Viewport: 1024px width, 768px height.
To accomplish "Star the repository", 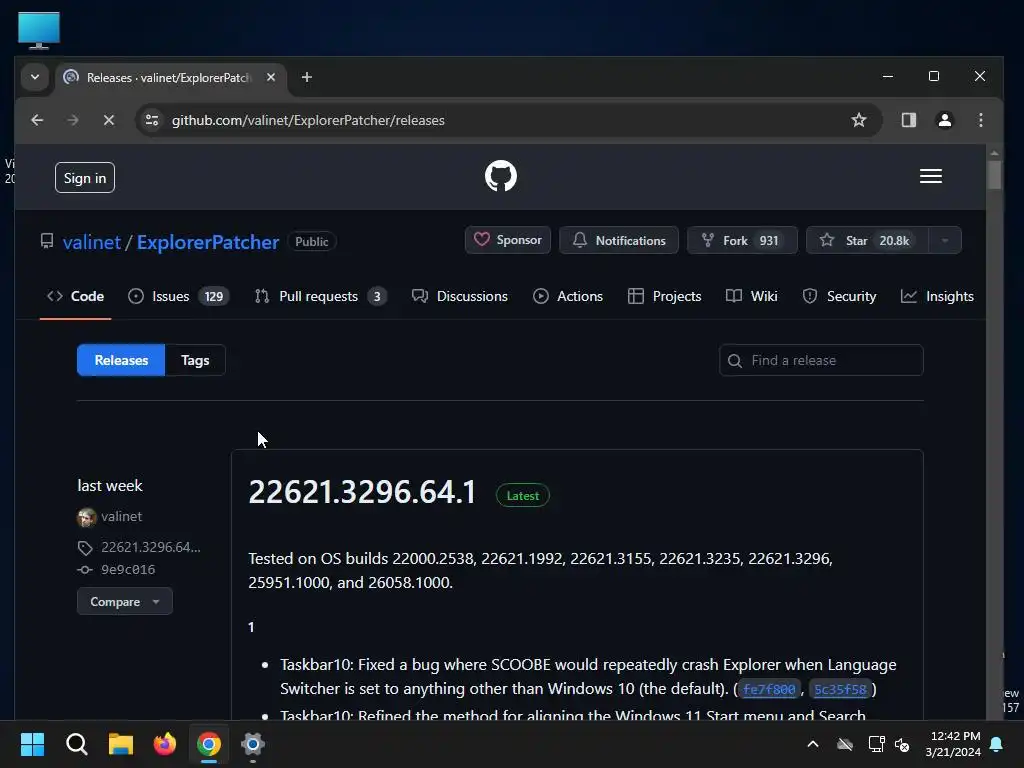I will 867,240.
